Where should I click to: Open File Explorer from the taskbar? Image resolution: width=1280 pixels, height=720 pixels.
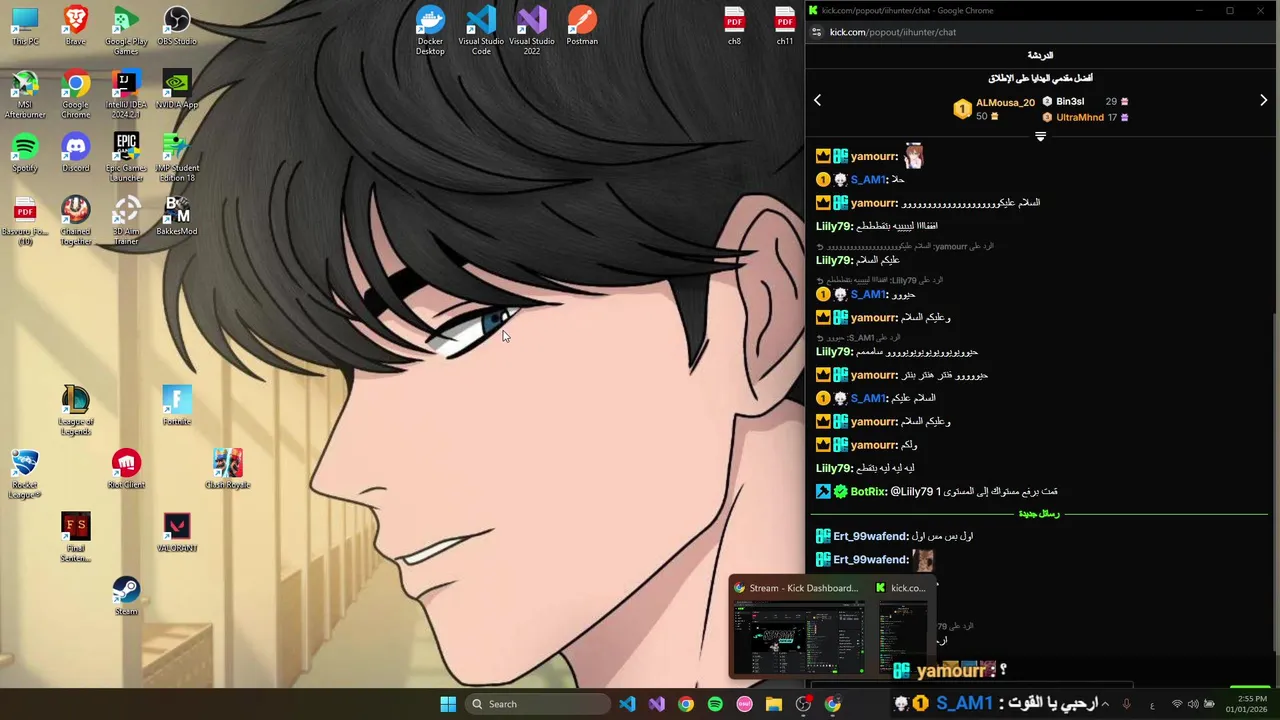tap(774, 704)
